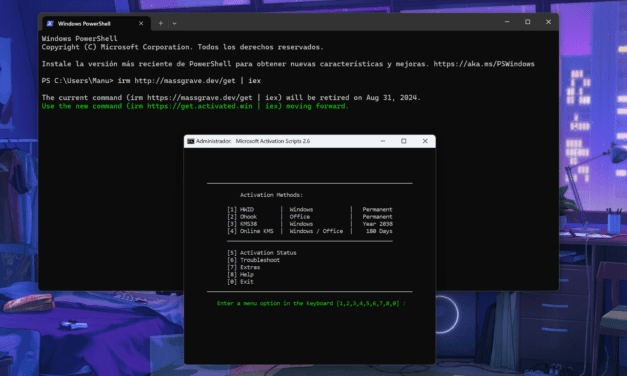
Task: Close the Microsoft Activation Scripts window
Action: [425, 141]
